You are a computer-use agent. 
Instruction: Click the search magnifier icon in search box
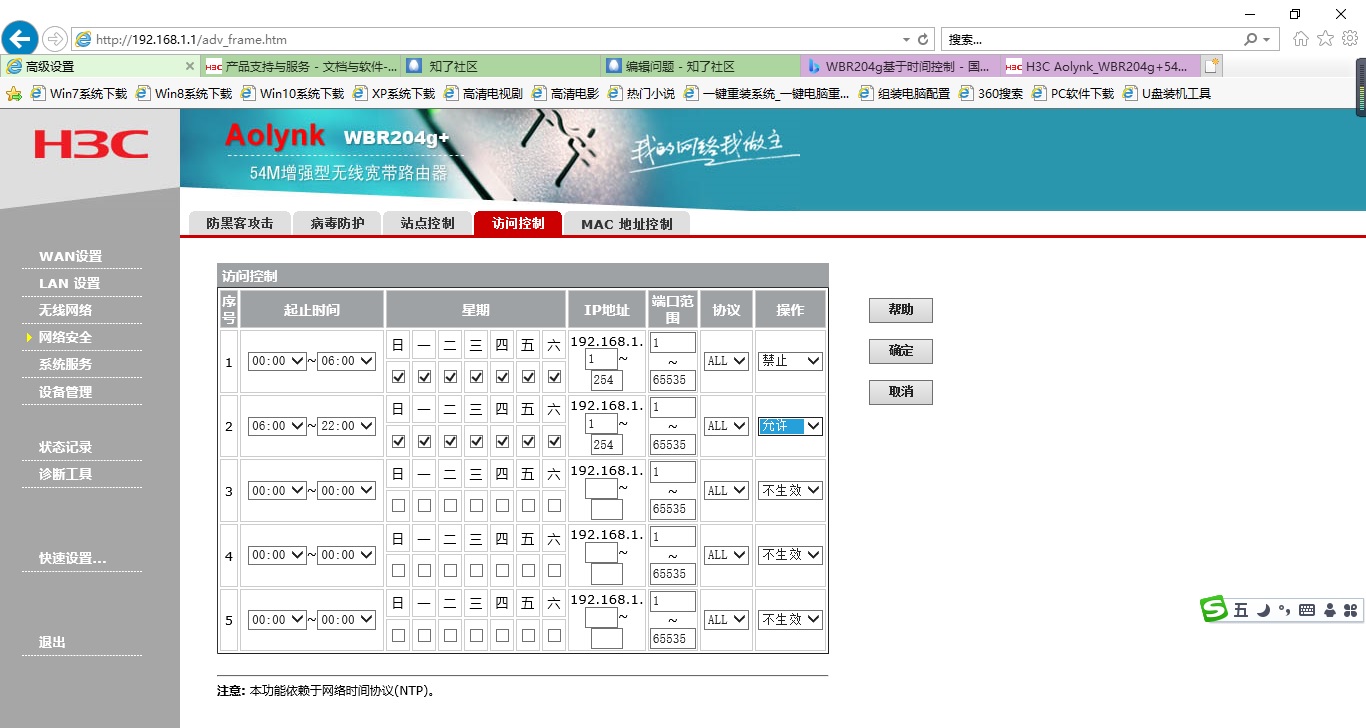pos(1251,40)
